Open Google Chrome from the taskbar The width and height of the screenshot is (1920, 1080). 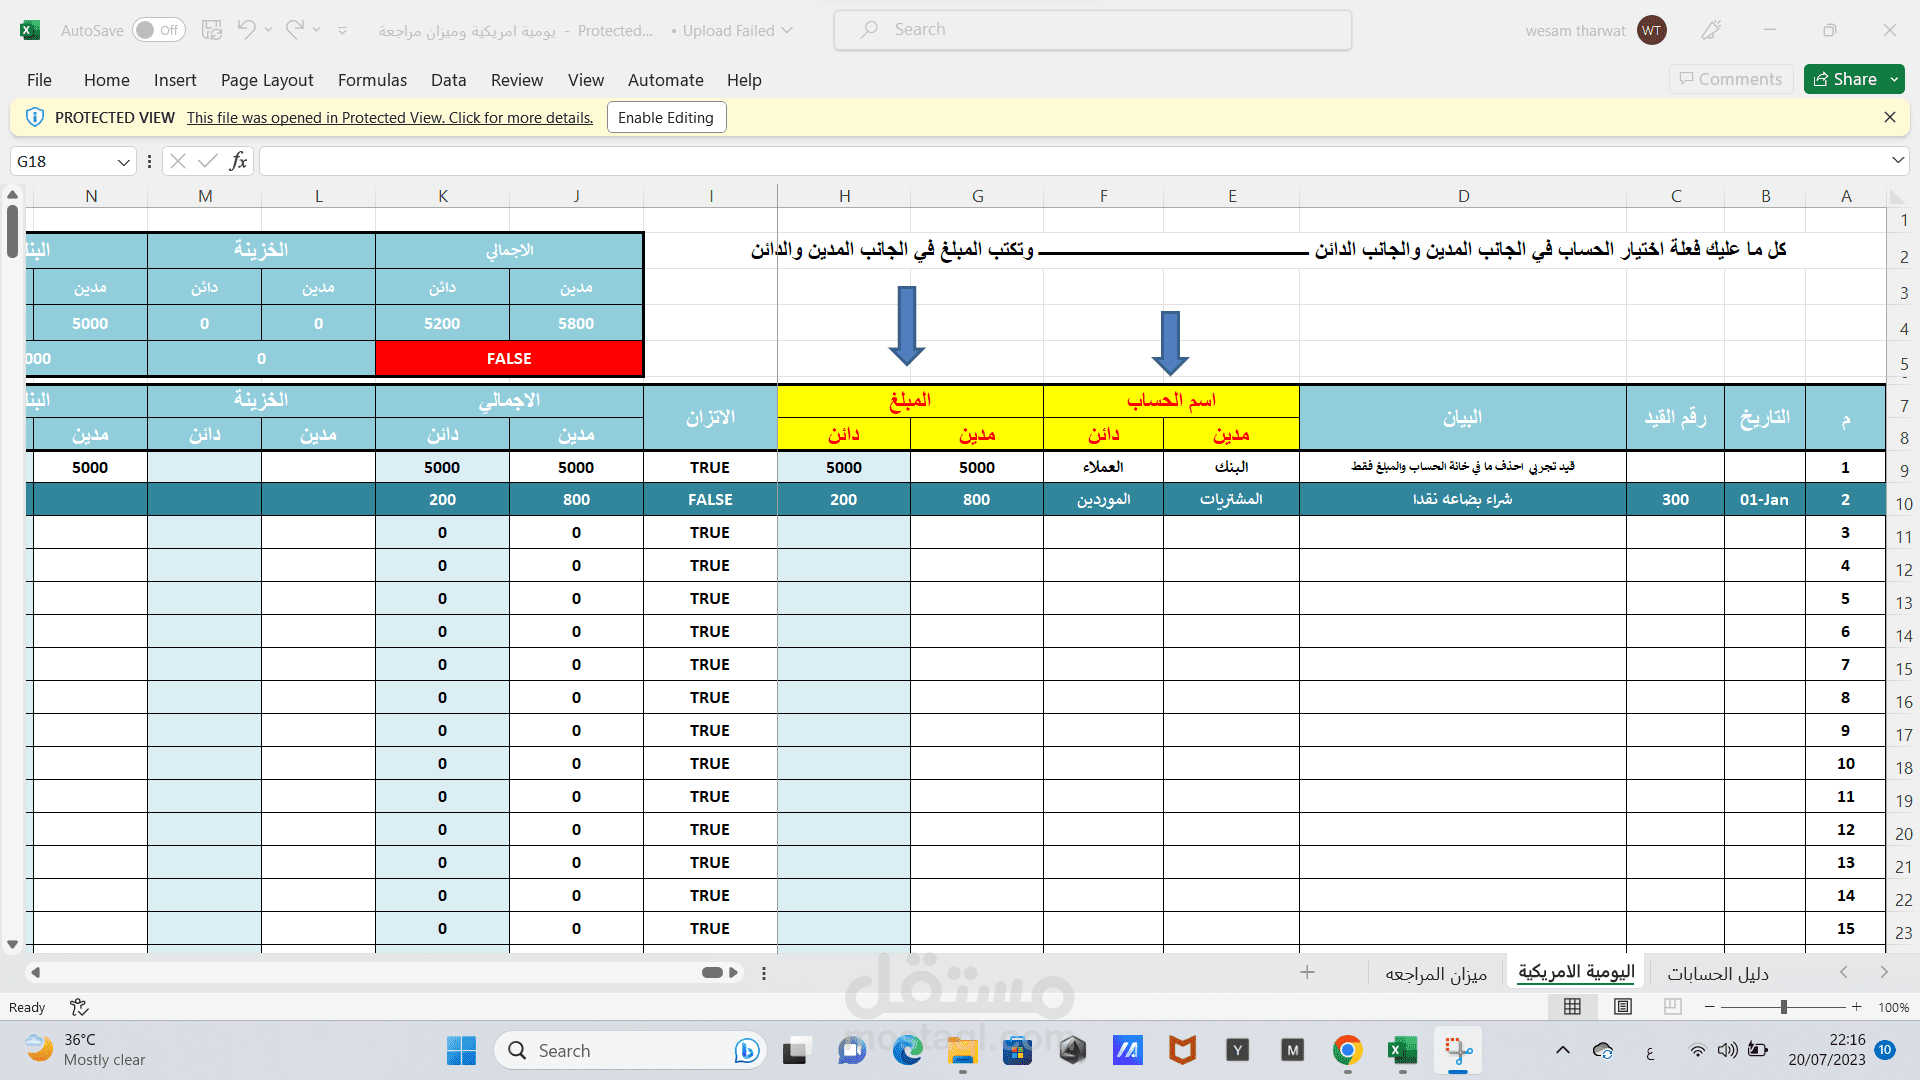(x=1347, y=1050)
